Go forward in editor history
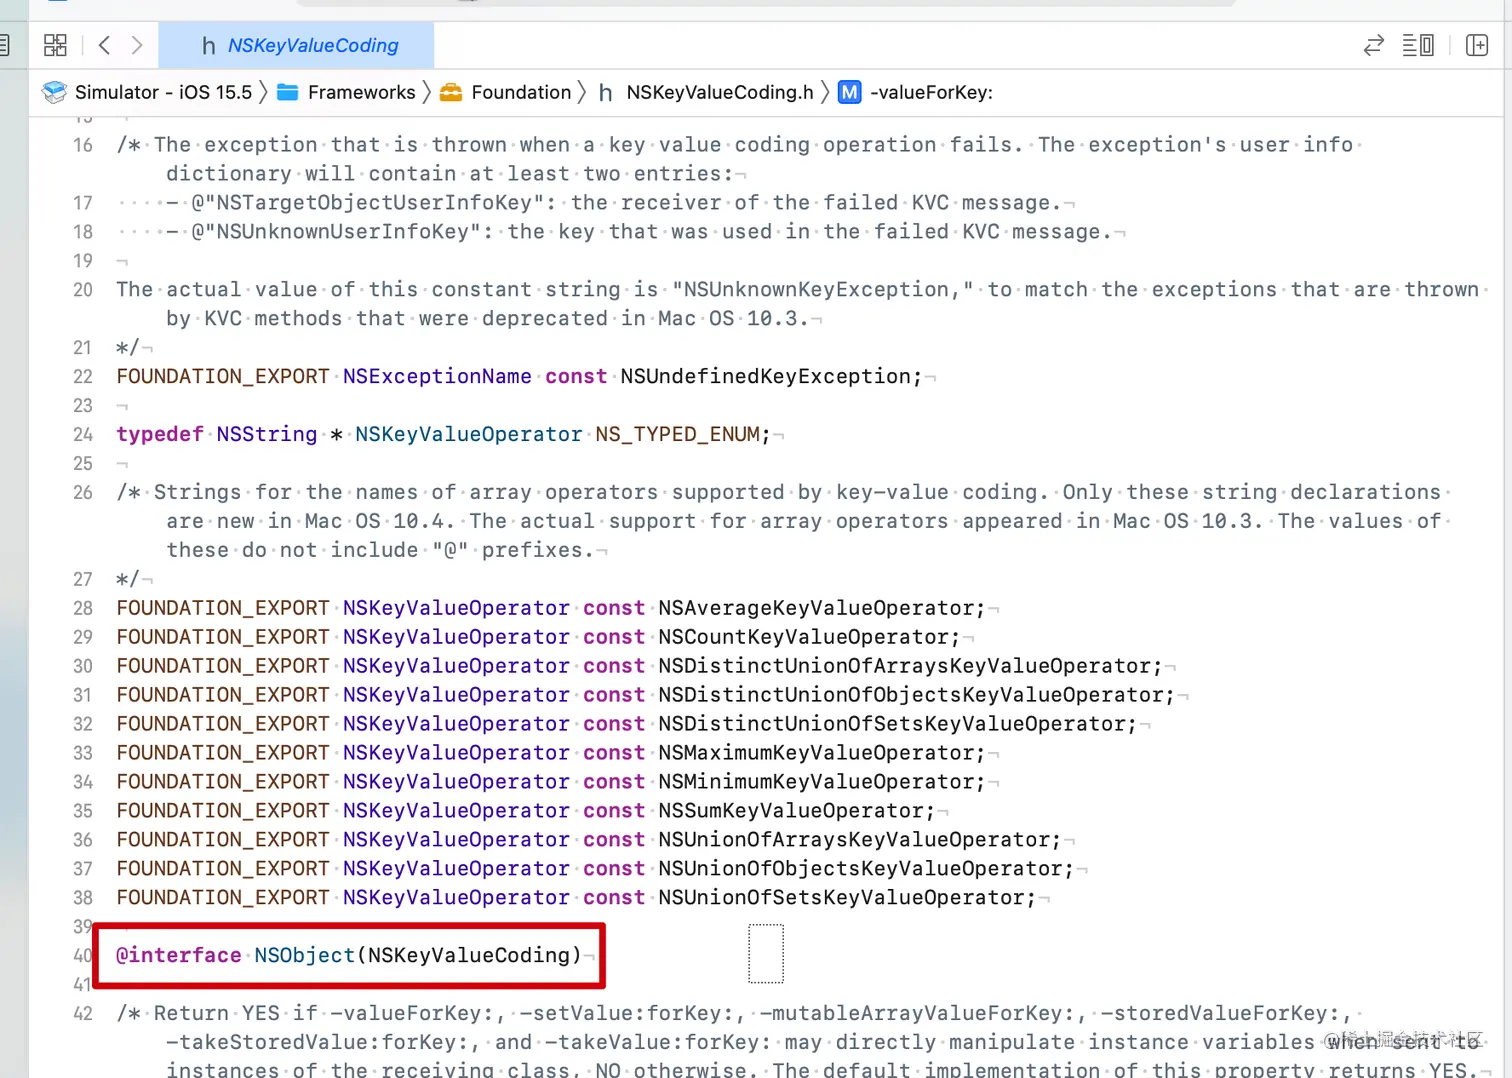Image resolution: width=1512 pixels, height=1078 pixels. coord(137,45)
